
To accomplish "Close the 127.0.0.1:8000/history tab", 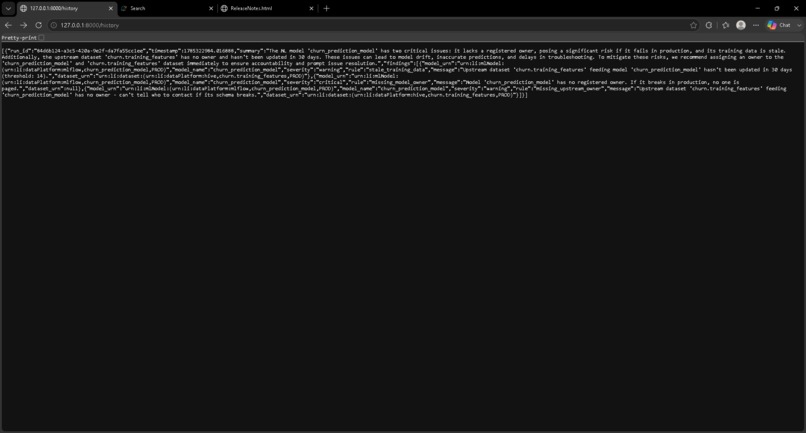I will click(111, 8).
